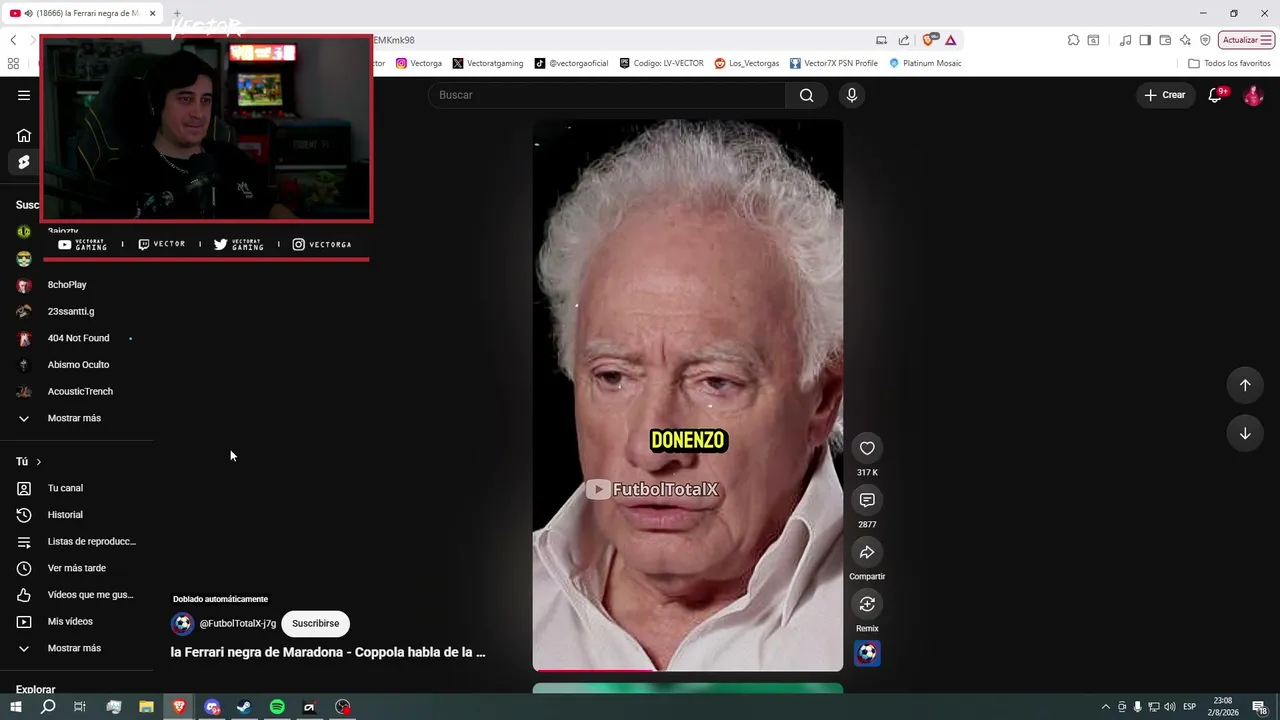The height and width of the screenshot is (720, 1280).
Task: Open Vector7X PSN Profile bookmark
Action: coord(833,63)
